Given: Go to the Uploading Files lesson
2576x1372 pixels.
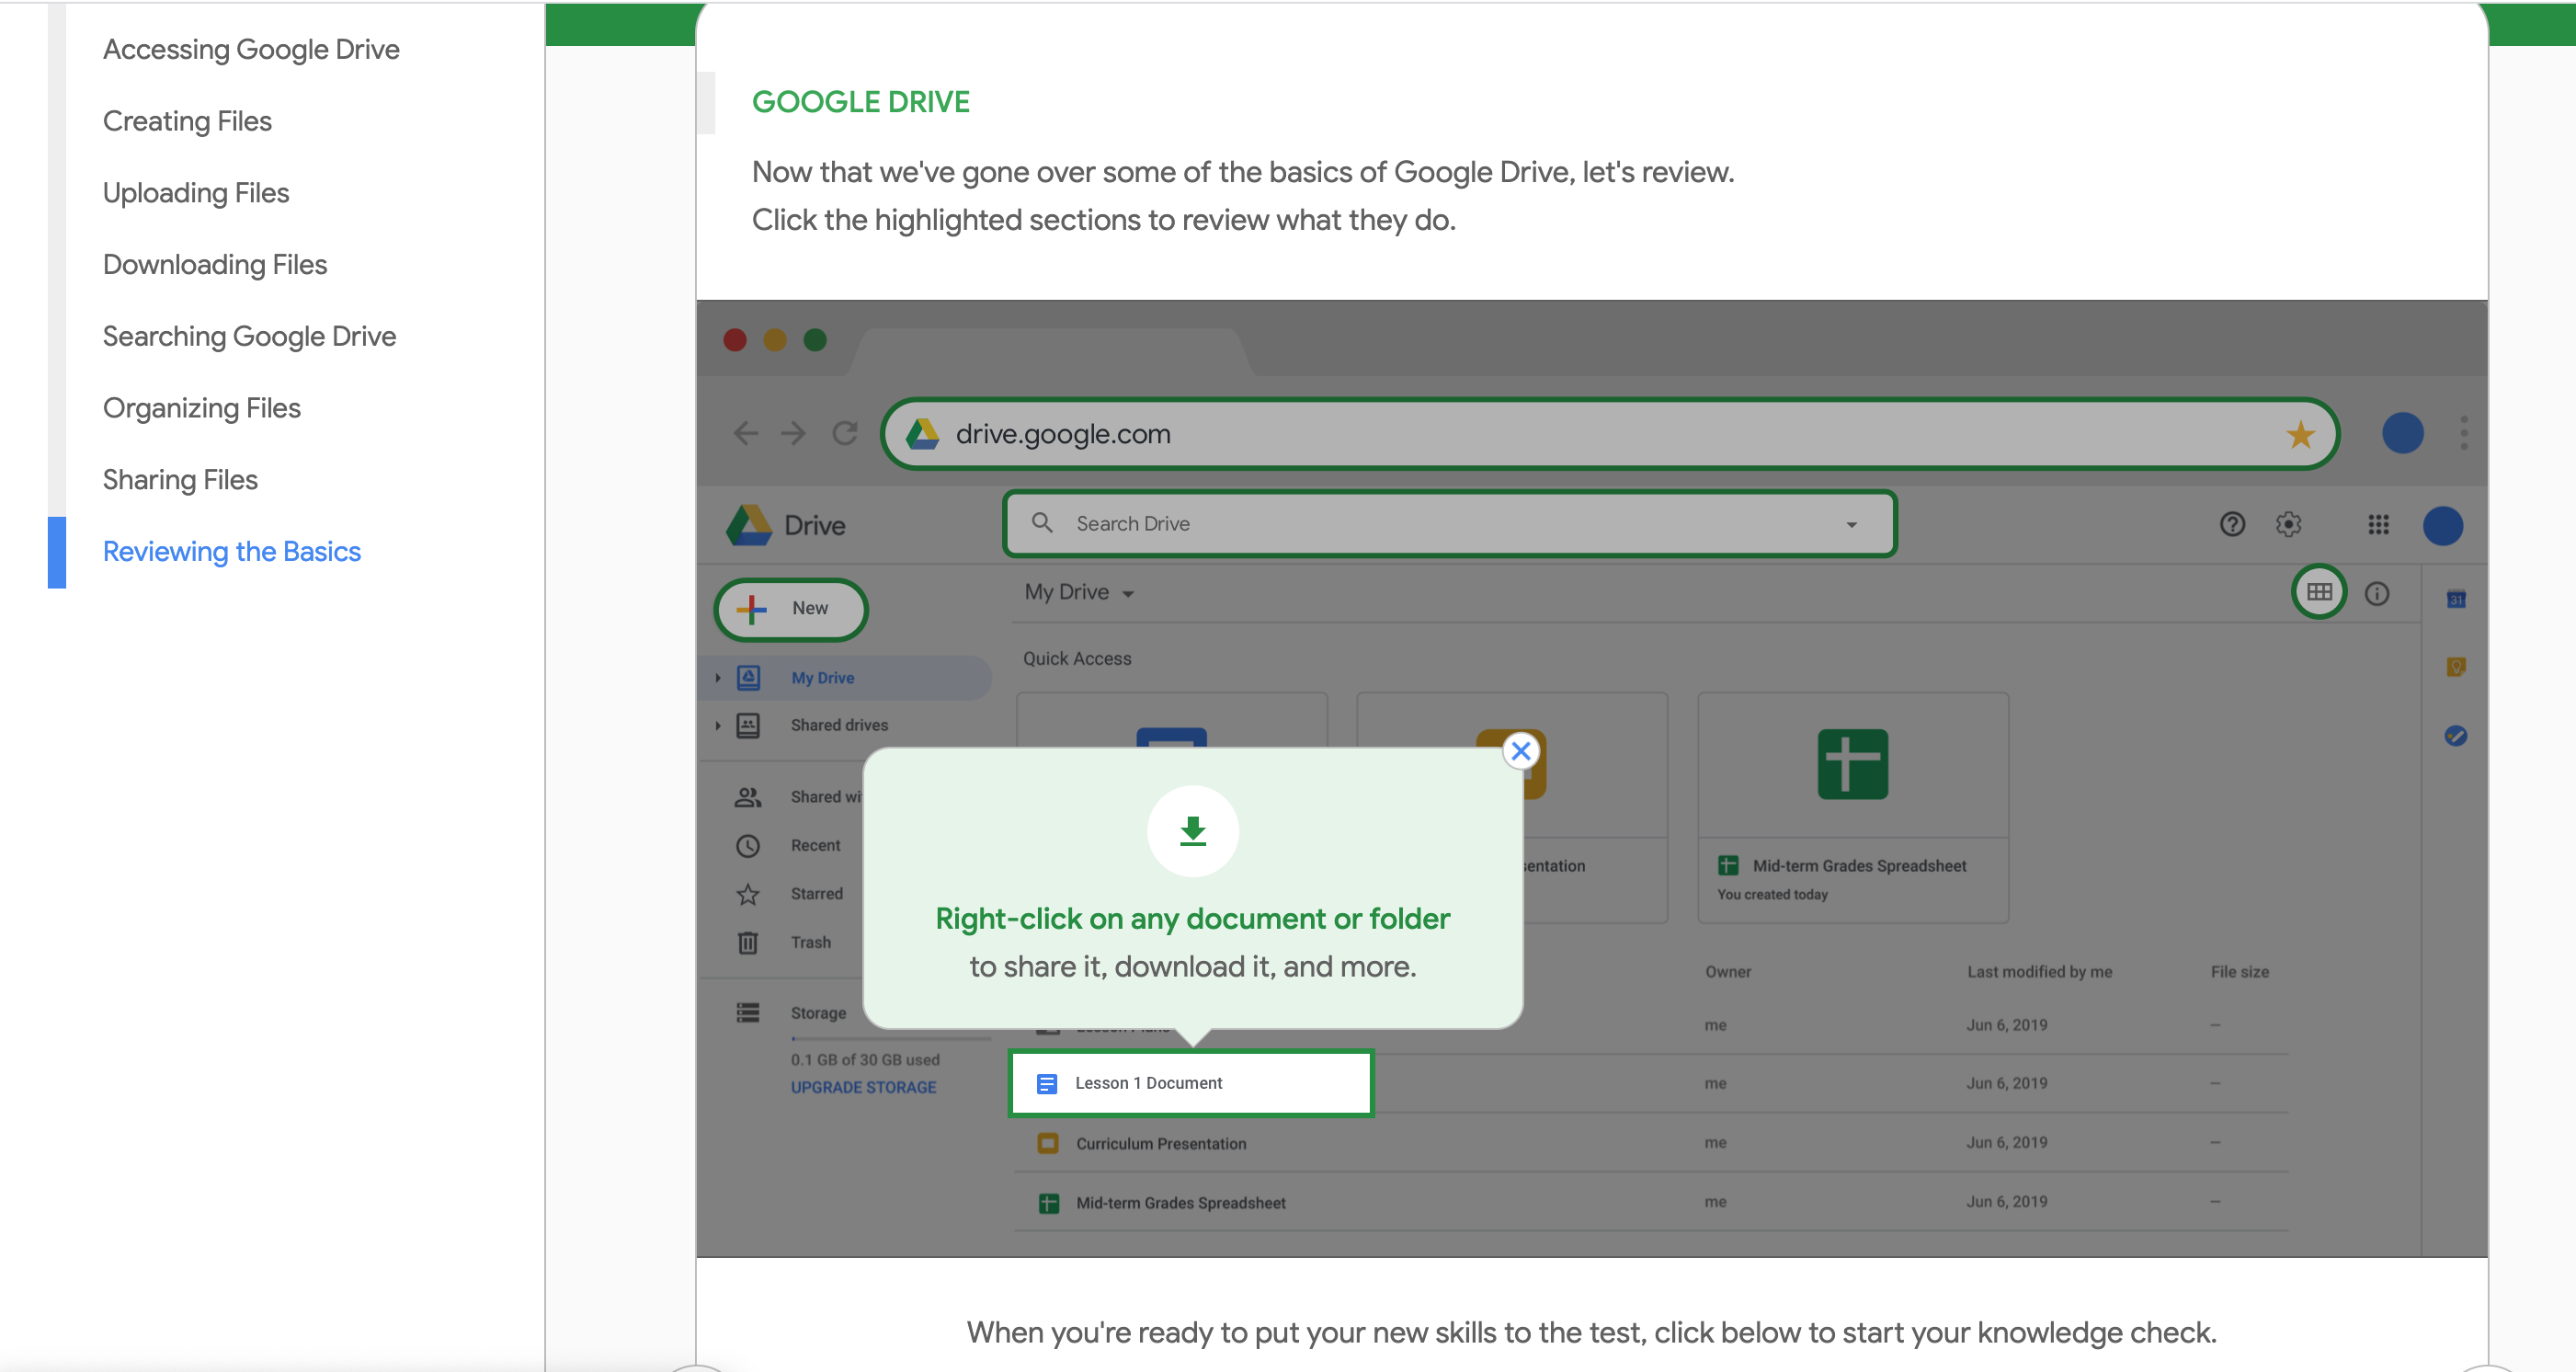Looking at the screenshot, I should point(196,193).
